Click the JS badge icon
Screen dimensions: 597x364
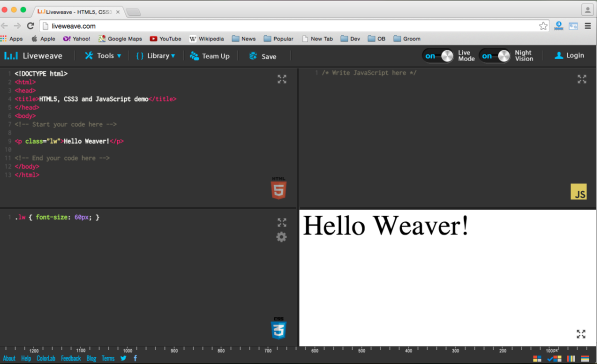click(x=579, y=192)
